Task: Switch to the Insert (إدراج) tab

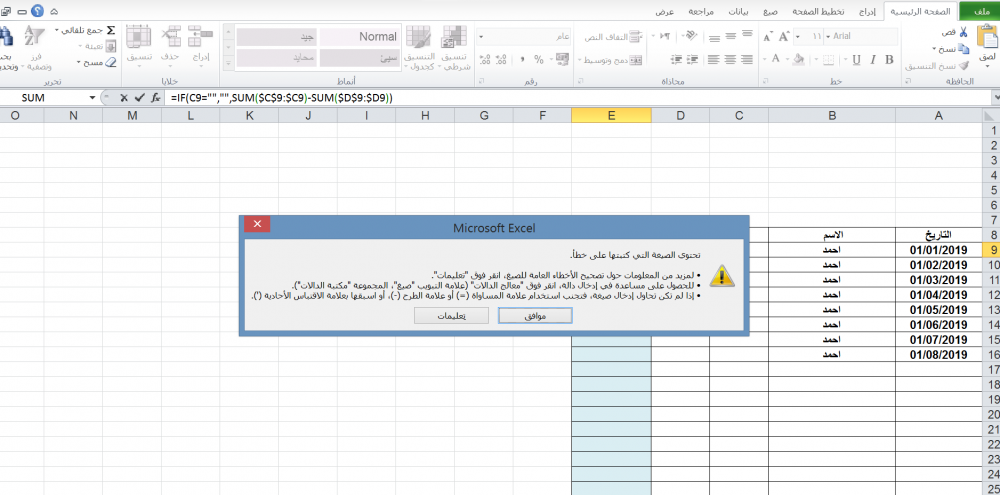Action: click(x=867, y=11)
